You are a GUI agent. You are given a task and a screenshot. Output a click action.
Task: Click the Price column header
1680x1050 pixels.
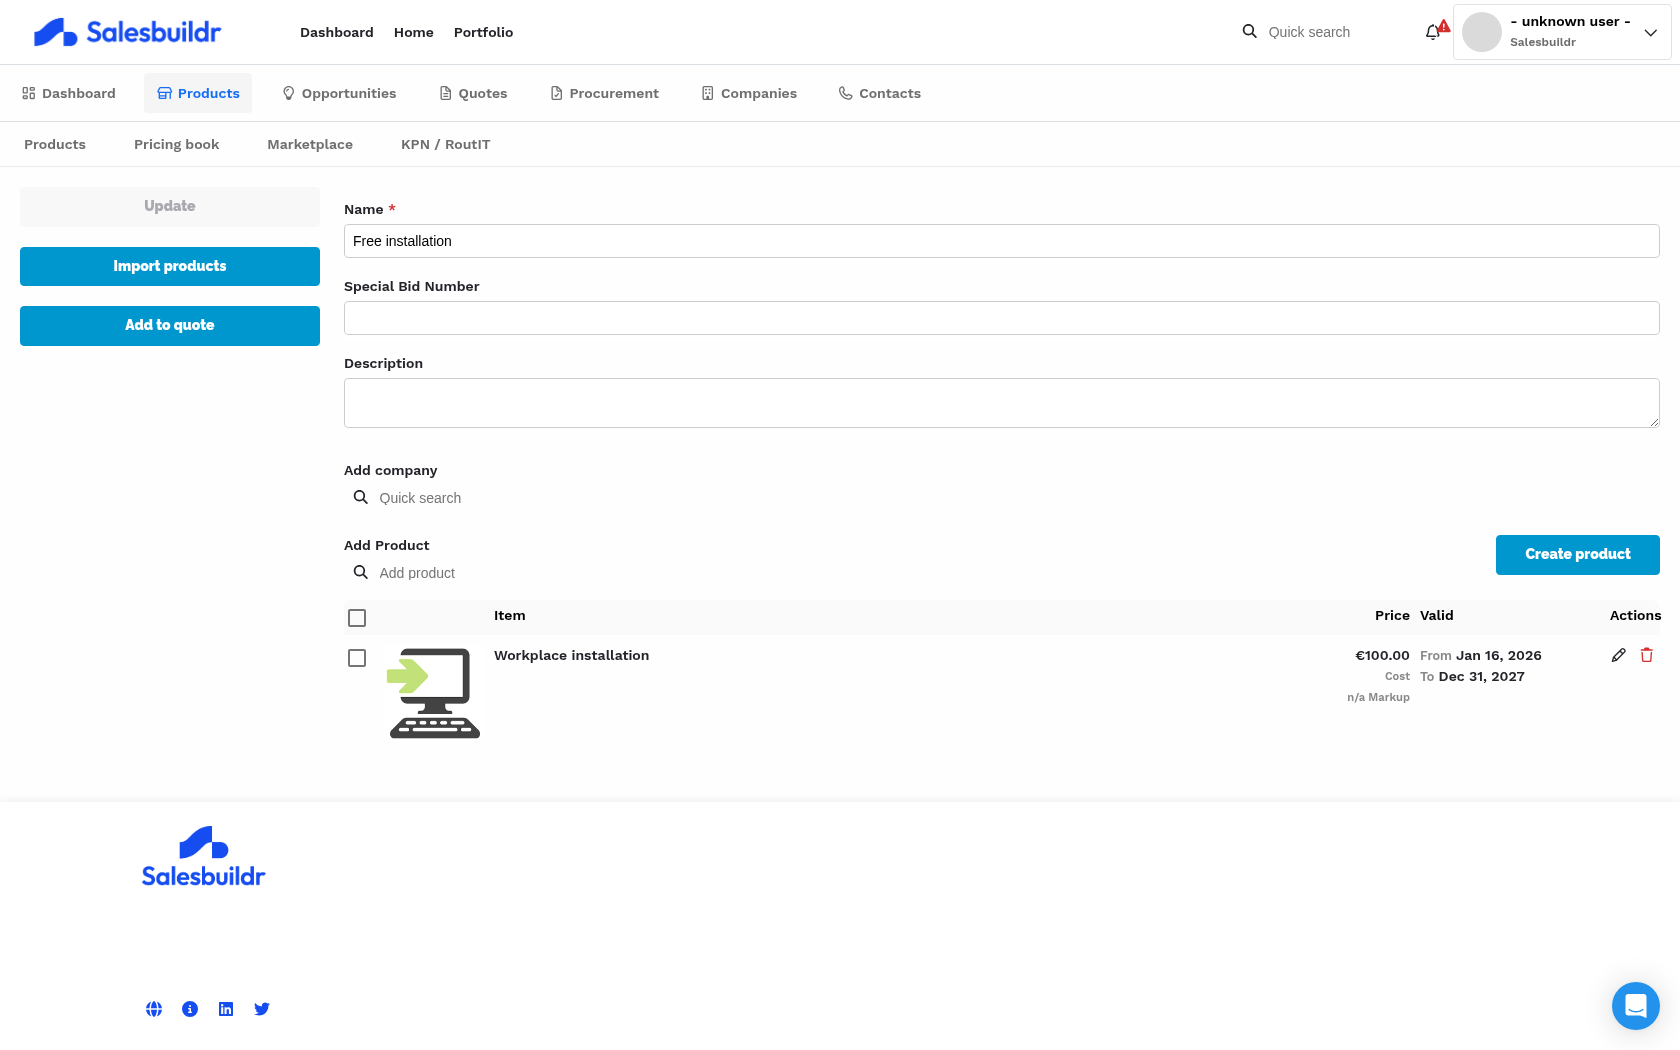(1392, 615)
